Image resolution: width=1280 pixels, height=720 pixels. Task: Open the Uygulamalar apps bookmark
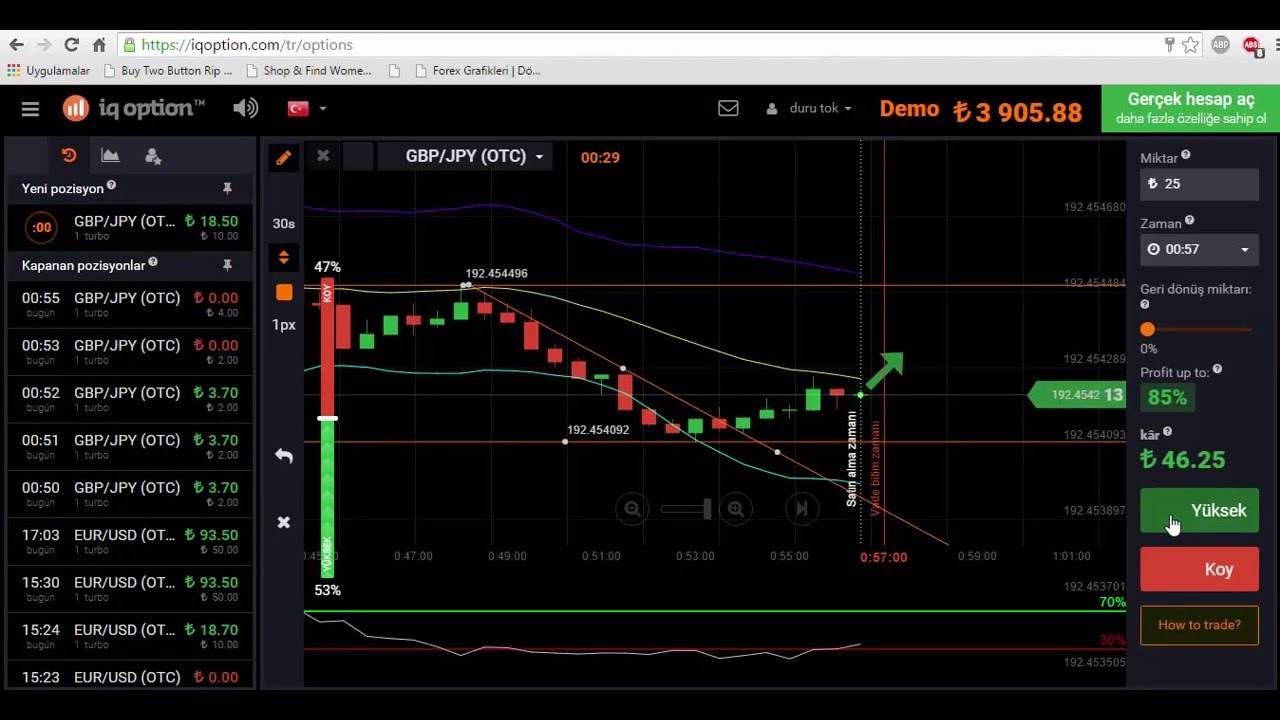tap(48, 71)
